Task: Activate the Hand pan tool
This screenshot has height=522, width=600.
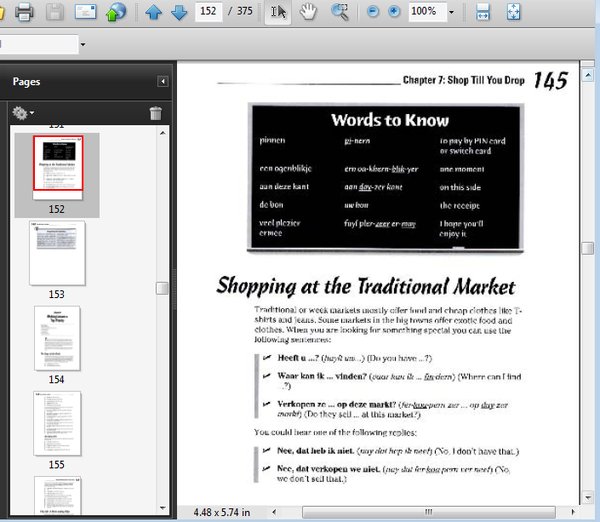Action: [309, 12]
